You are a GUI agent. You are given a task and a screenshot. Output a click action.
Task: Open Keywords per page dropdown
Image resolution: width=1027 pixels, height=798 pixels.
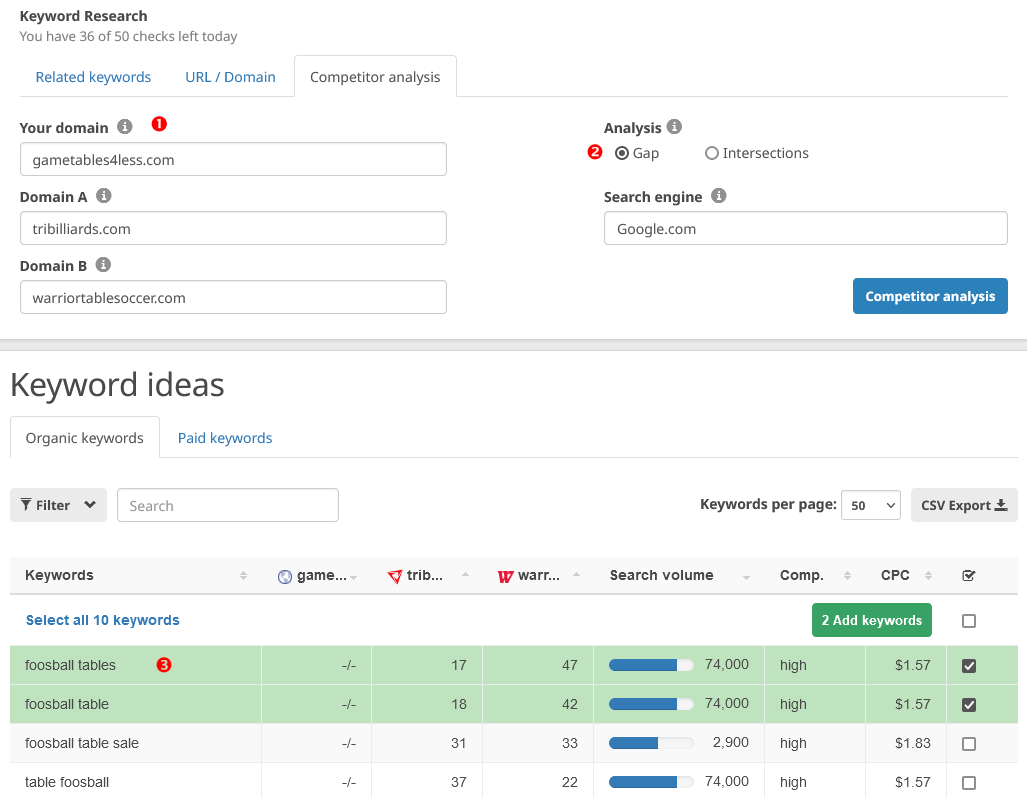870,505
